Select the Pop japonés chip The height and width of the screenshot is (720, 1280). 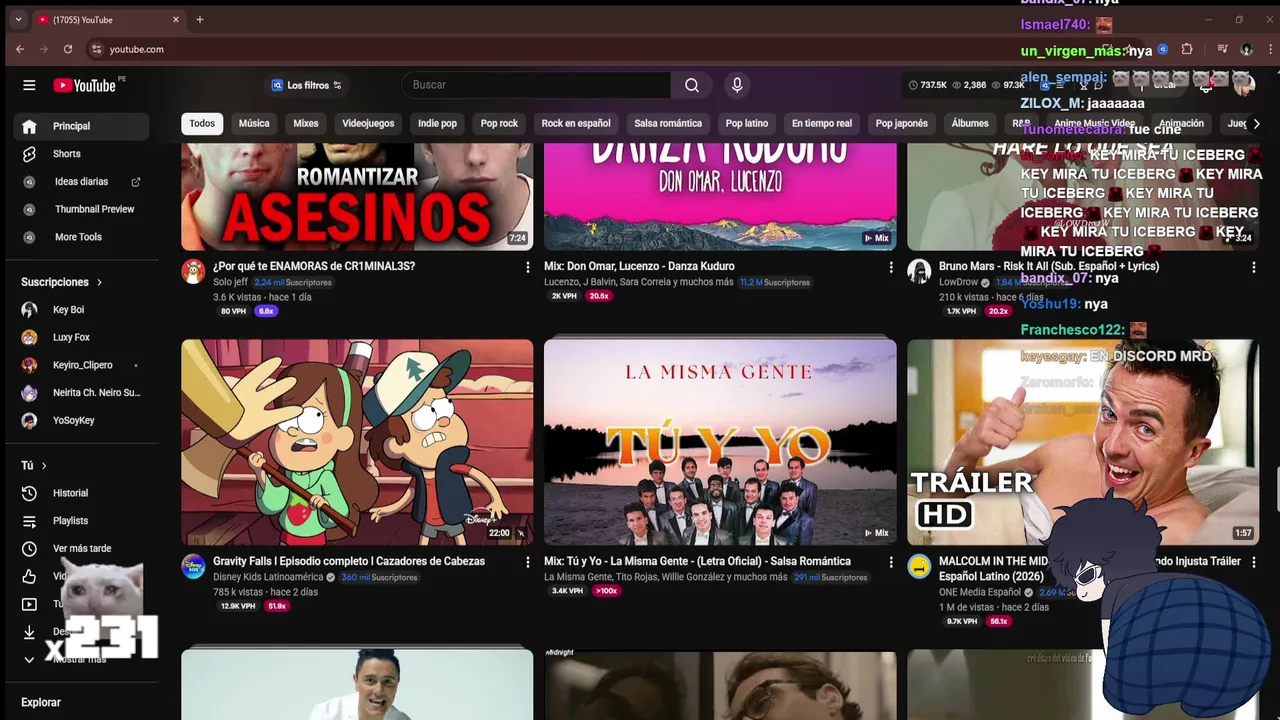902,123
